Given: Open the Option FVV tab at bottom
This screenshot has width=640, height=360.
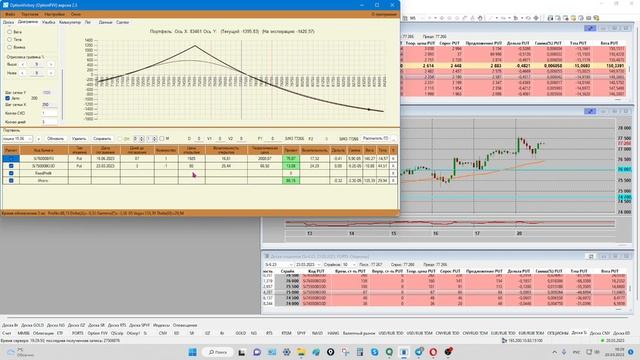Looking at the screenshot, I should click(97, 333).
